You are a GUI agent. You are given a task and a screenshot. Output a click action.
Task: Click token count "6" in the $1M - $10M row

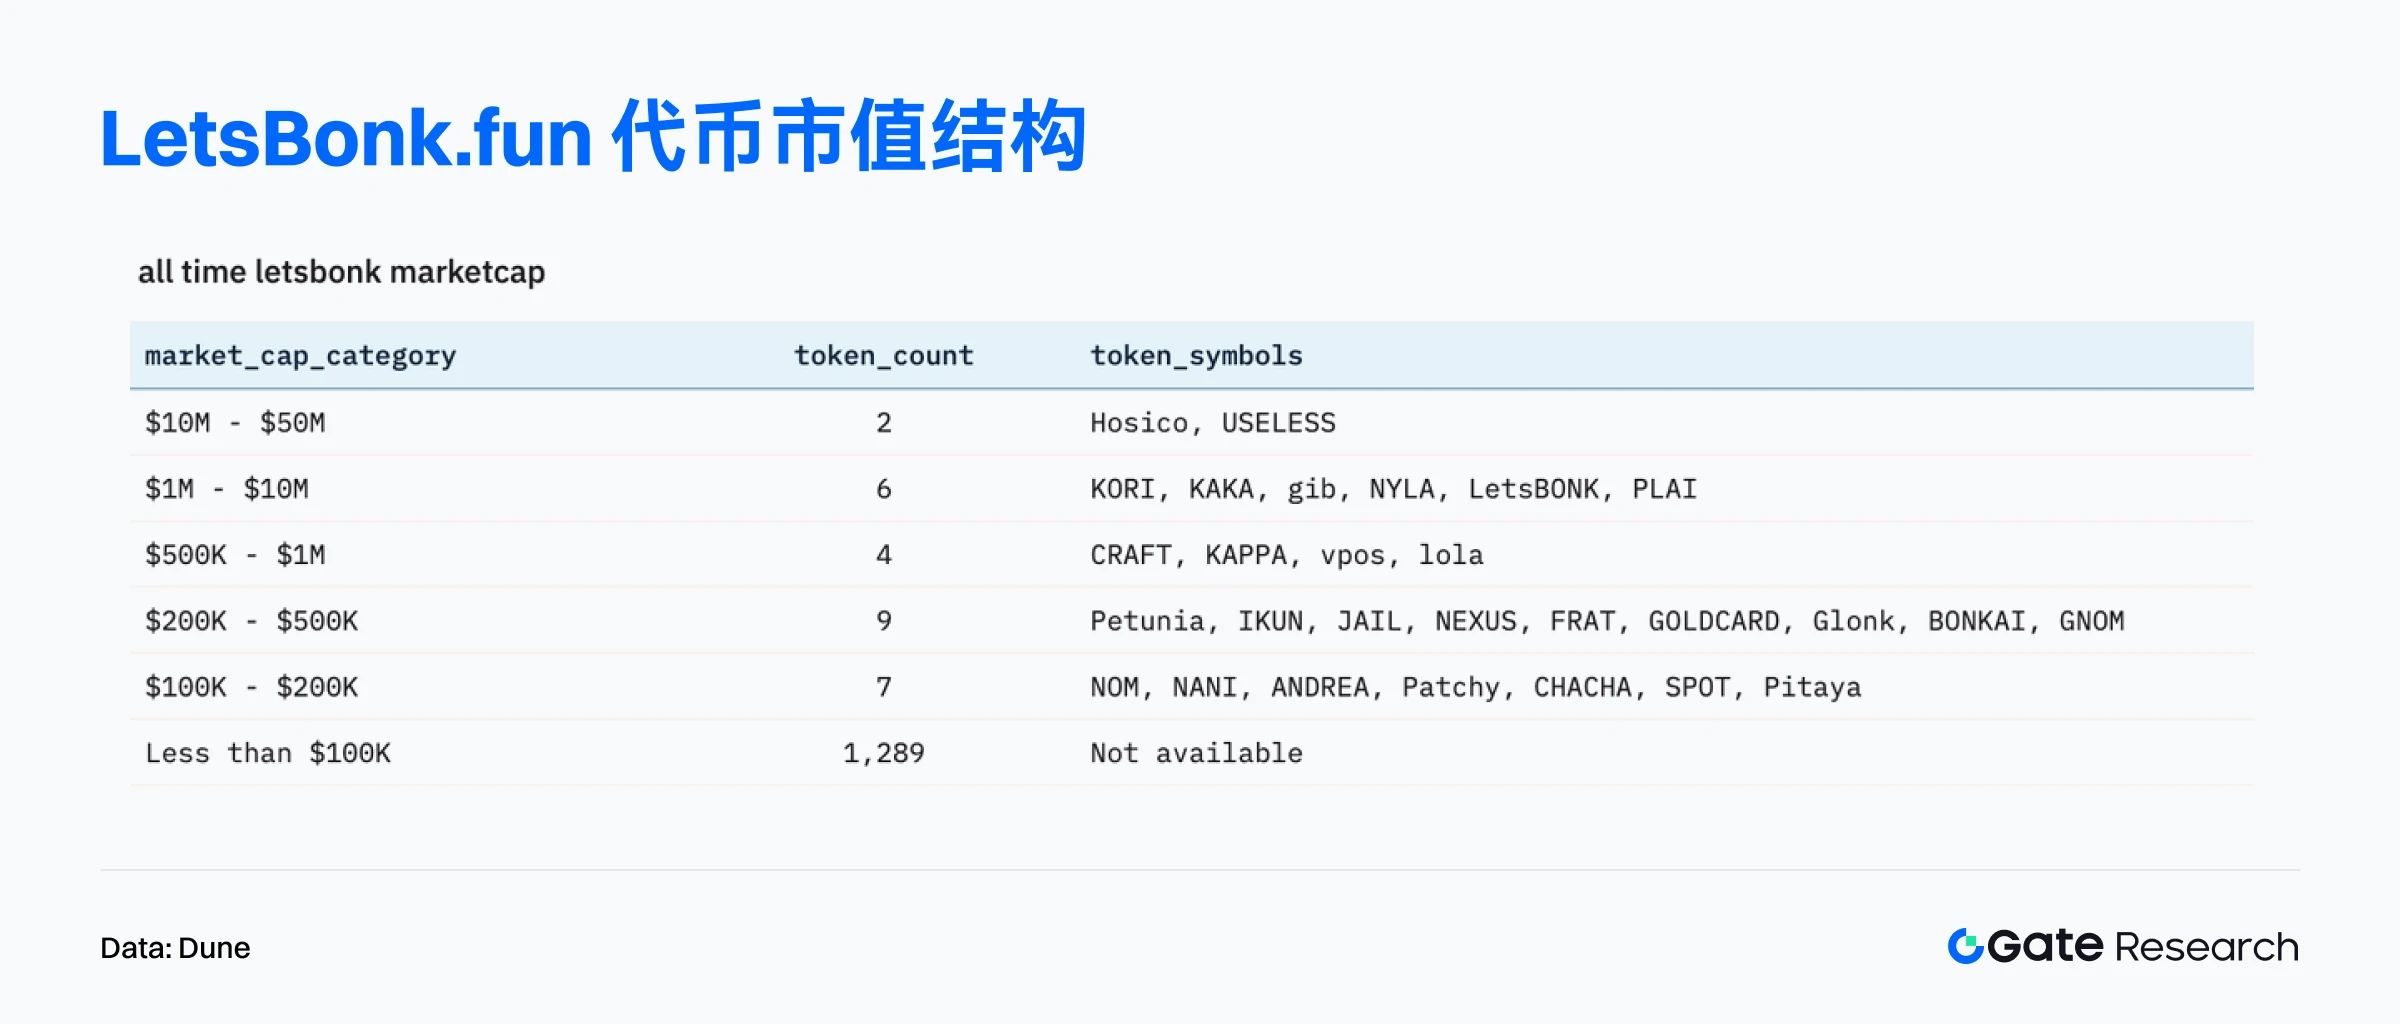pyautogui.click(x=884, y=489)
